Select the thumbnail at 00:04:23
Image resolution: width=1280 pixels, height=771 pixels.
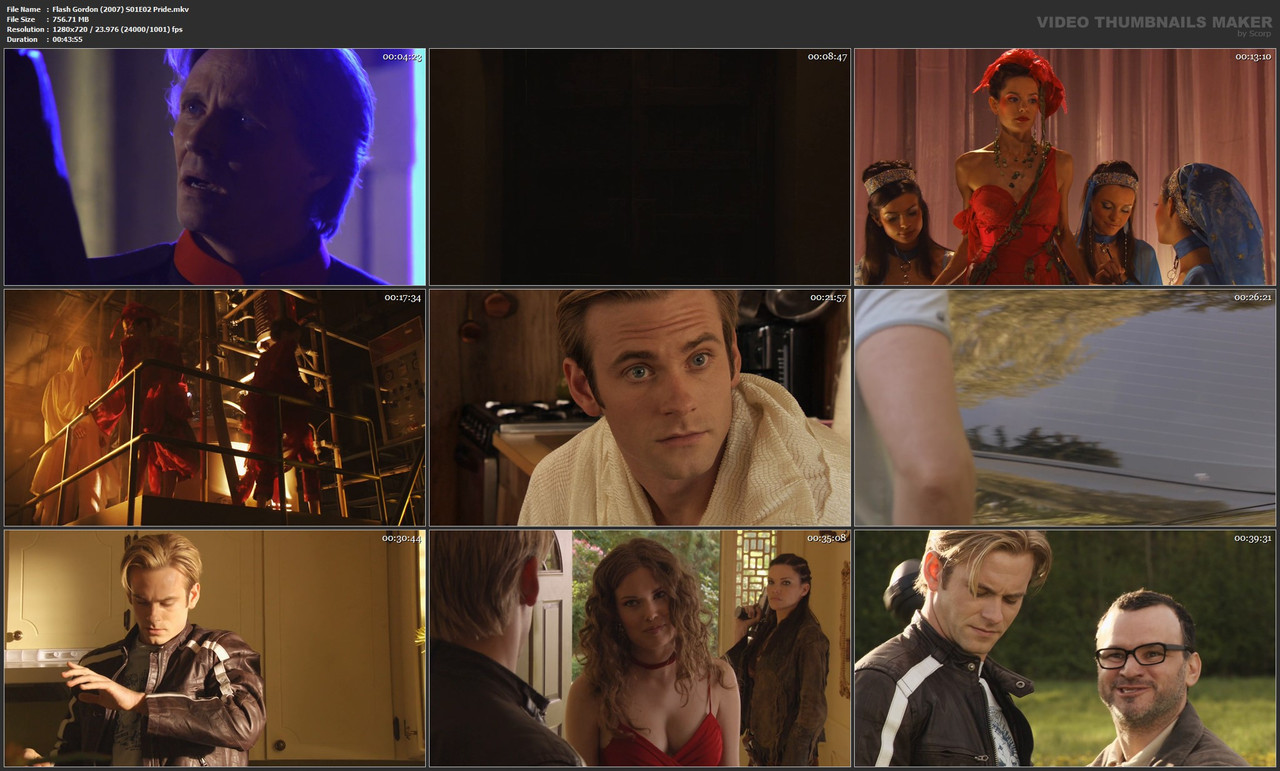point(215,167)
